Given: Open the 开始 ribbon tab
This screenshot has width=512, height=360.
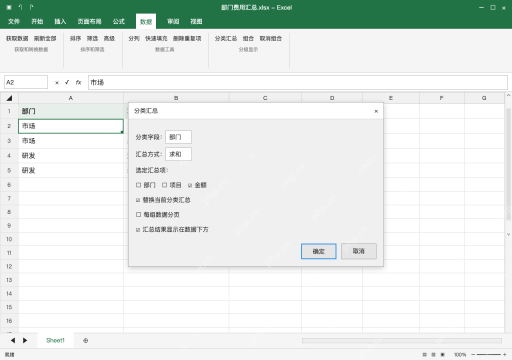Looking at the screenshot, I should [x=37, y=22].
